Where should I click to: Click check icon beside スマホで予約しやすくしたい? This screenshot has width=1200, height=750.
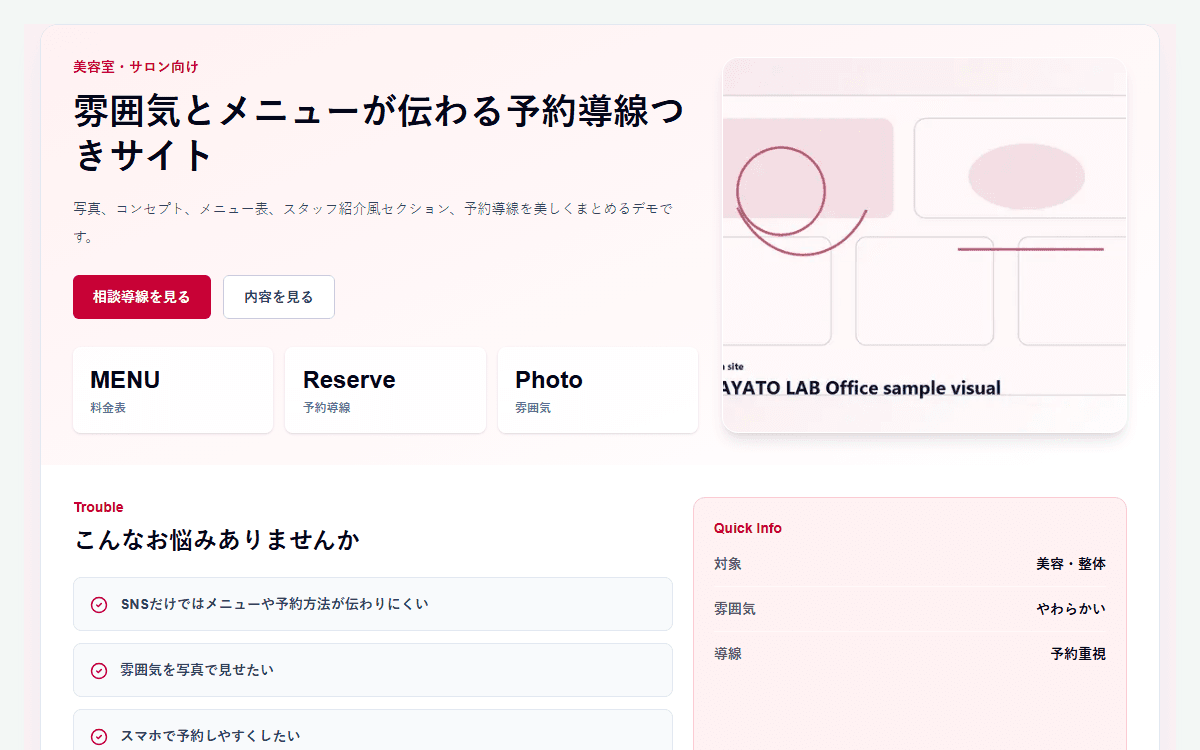(x=99, y=736)
